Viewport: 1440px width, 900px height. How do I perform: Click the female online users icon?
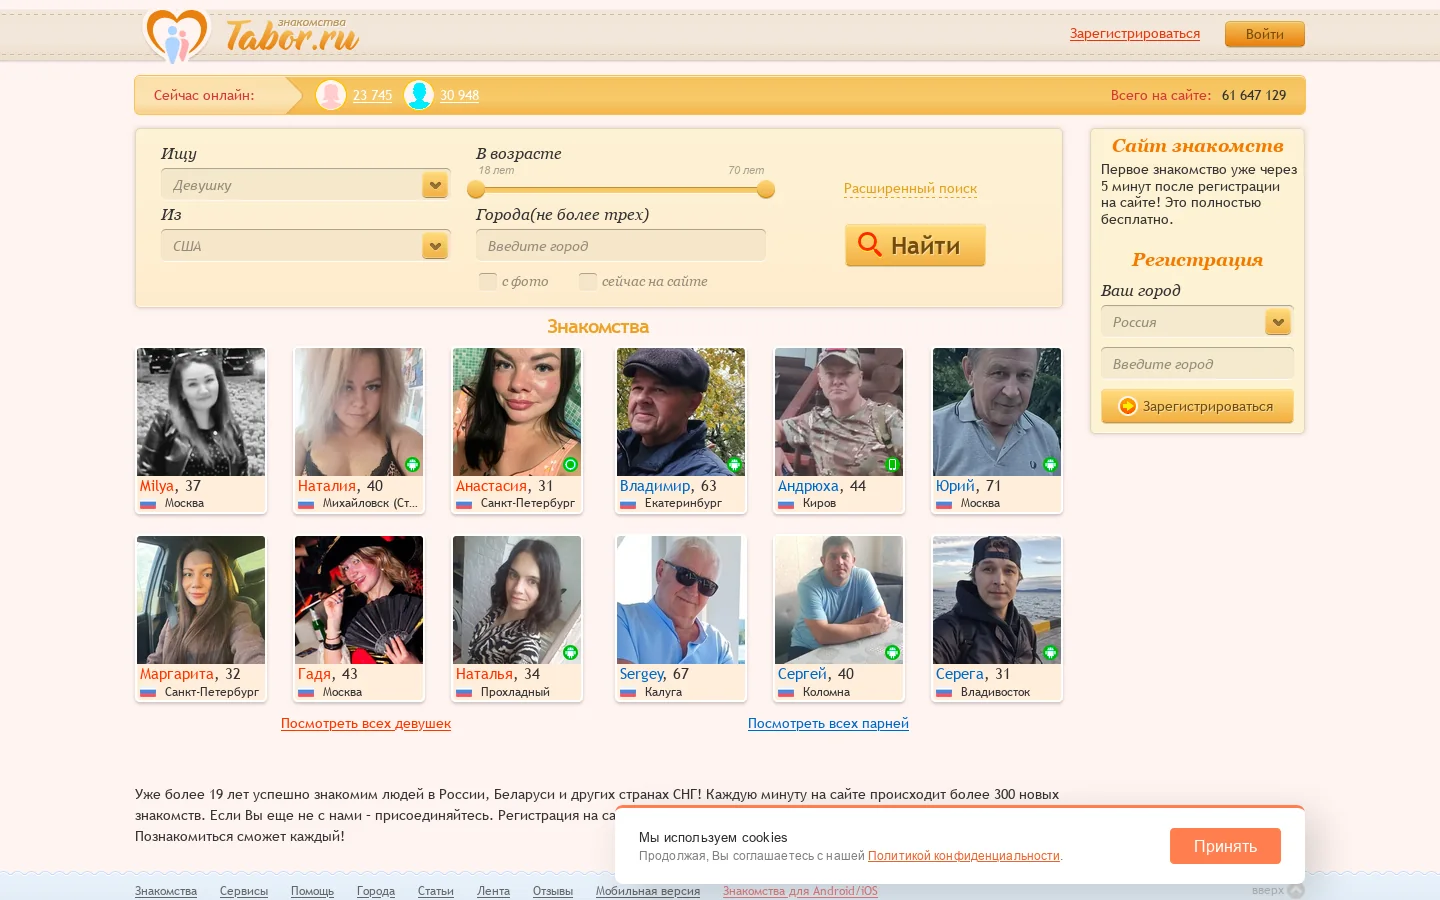point(331,95)
